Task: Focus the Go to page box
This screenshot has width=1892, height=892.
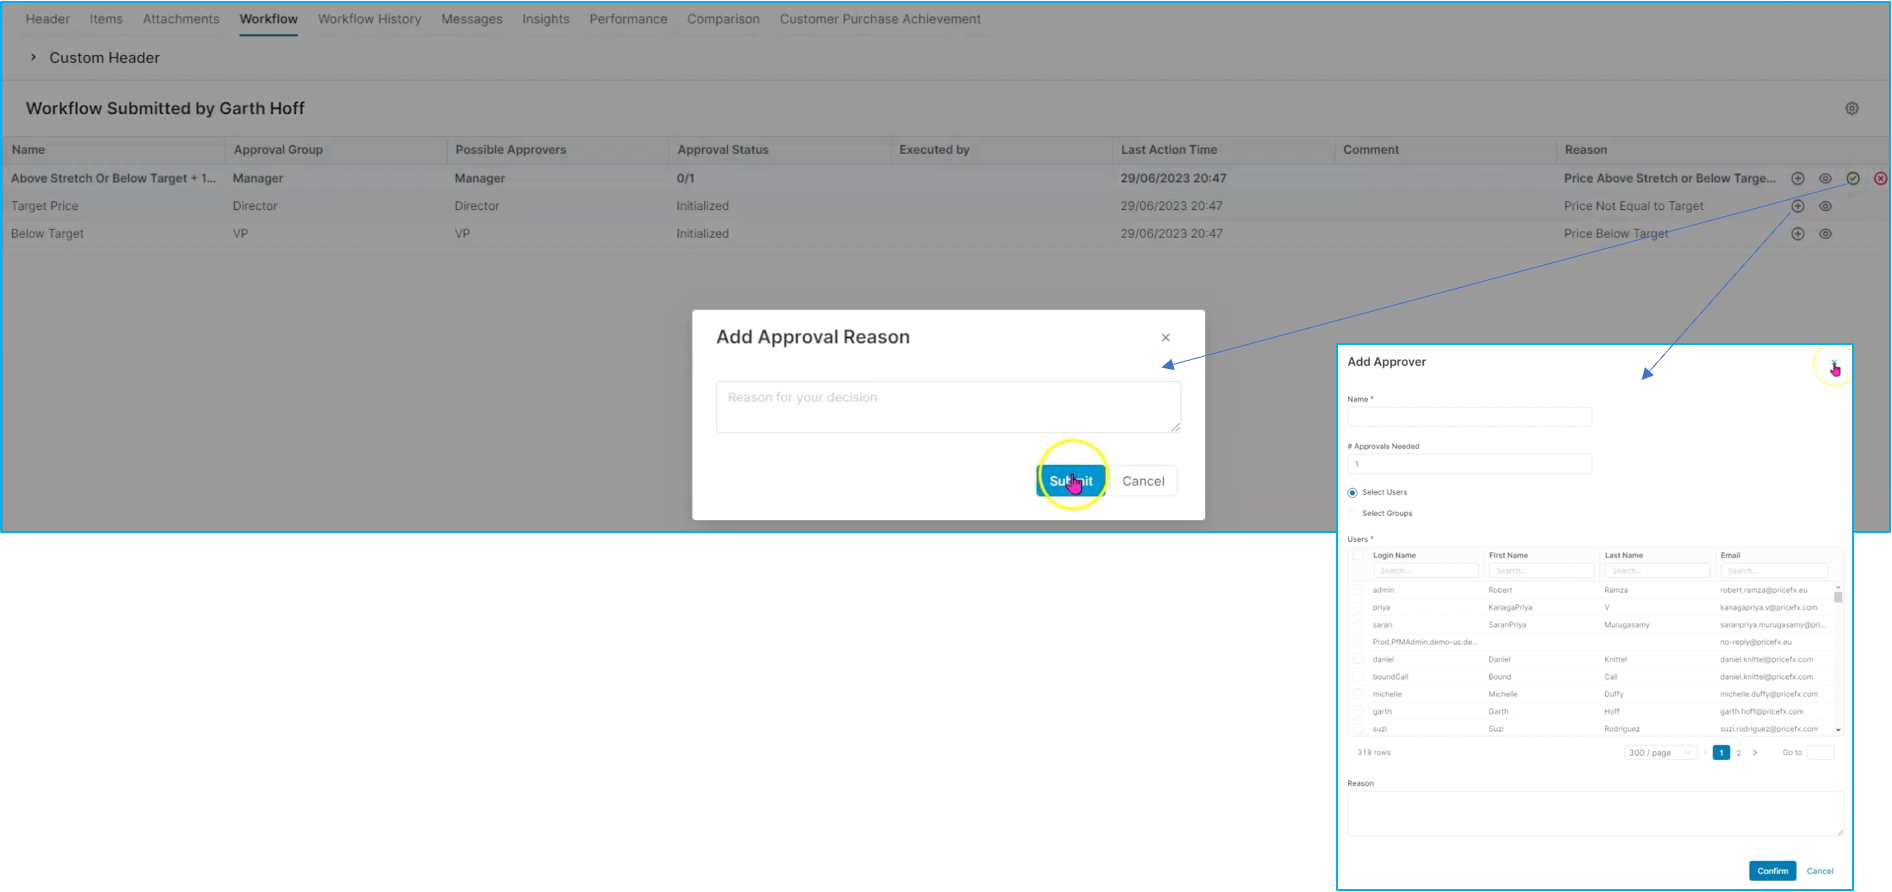Action: click(1821, 752)
